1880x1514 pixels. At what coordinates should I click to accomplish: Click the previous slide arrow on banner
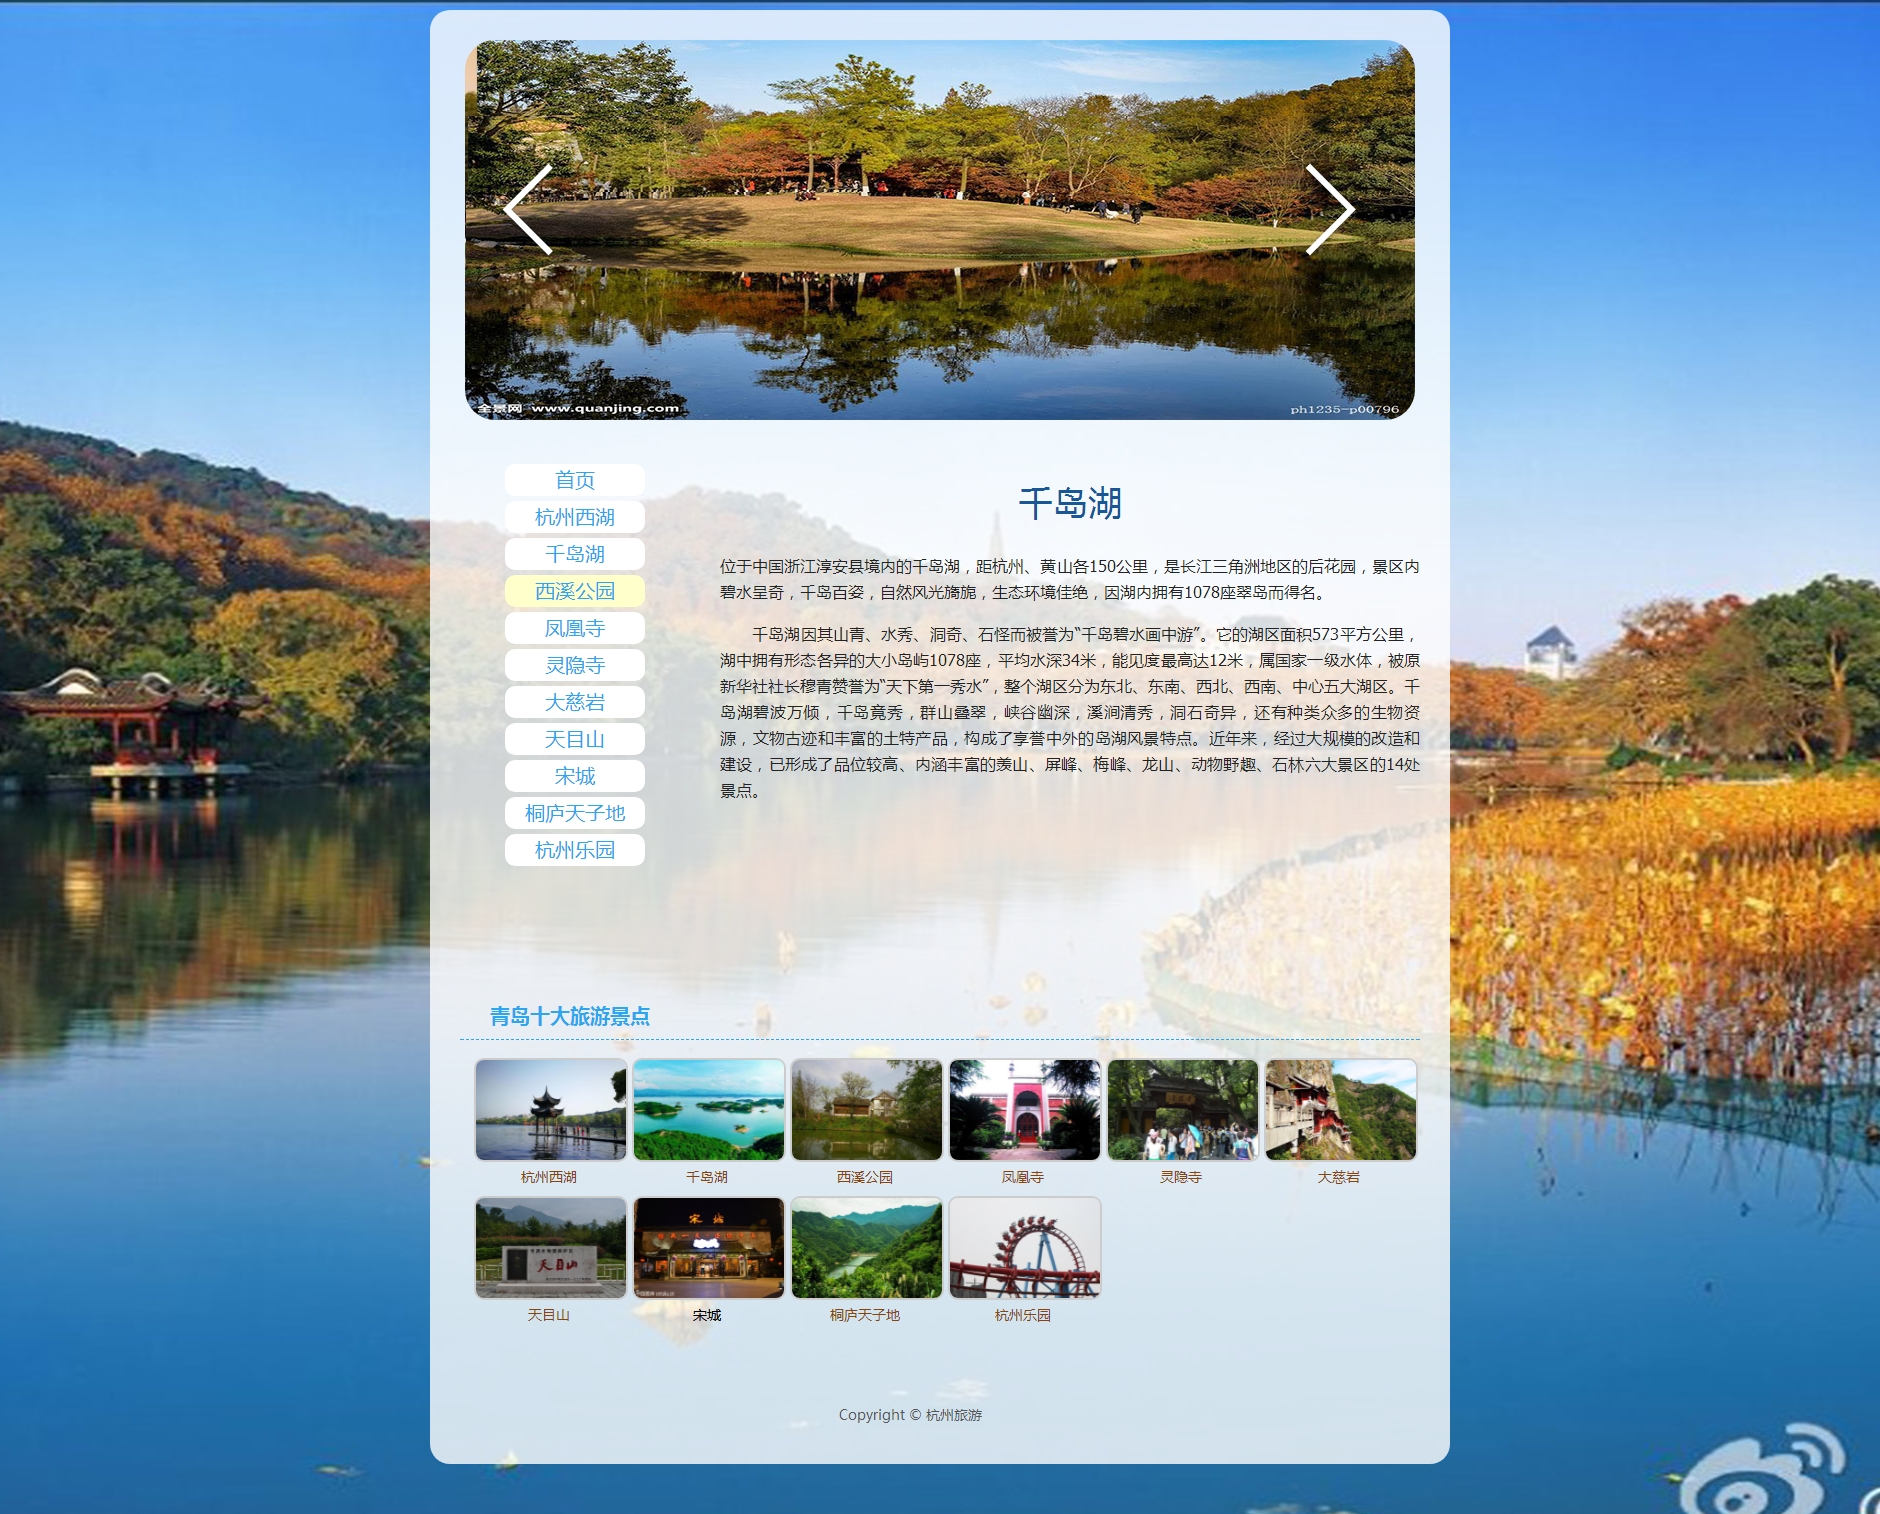528,210
